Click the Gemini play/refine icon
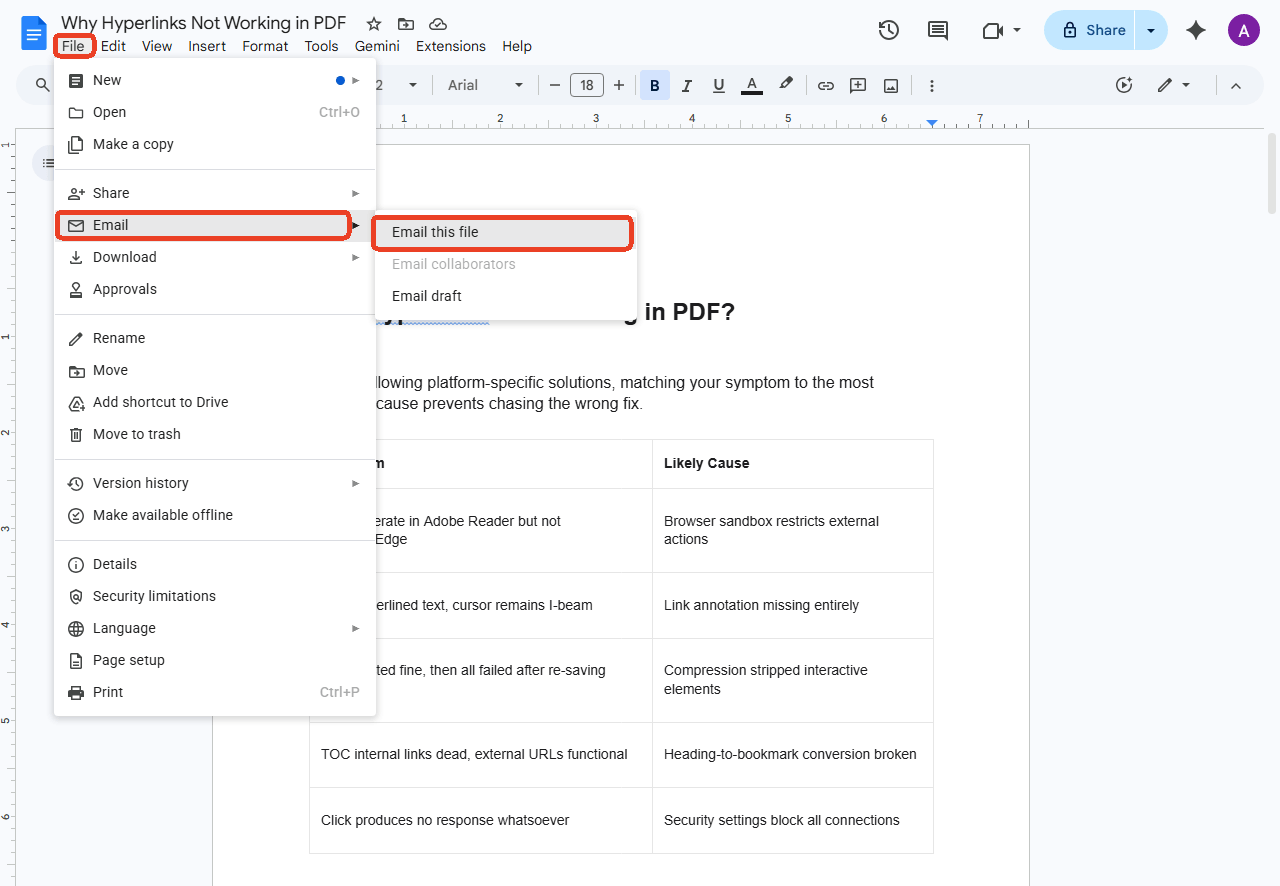 (1124, 85)
